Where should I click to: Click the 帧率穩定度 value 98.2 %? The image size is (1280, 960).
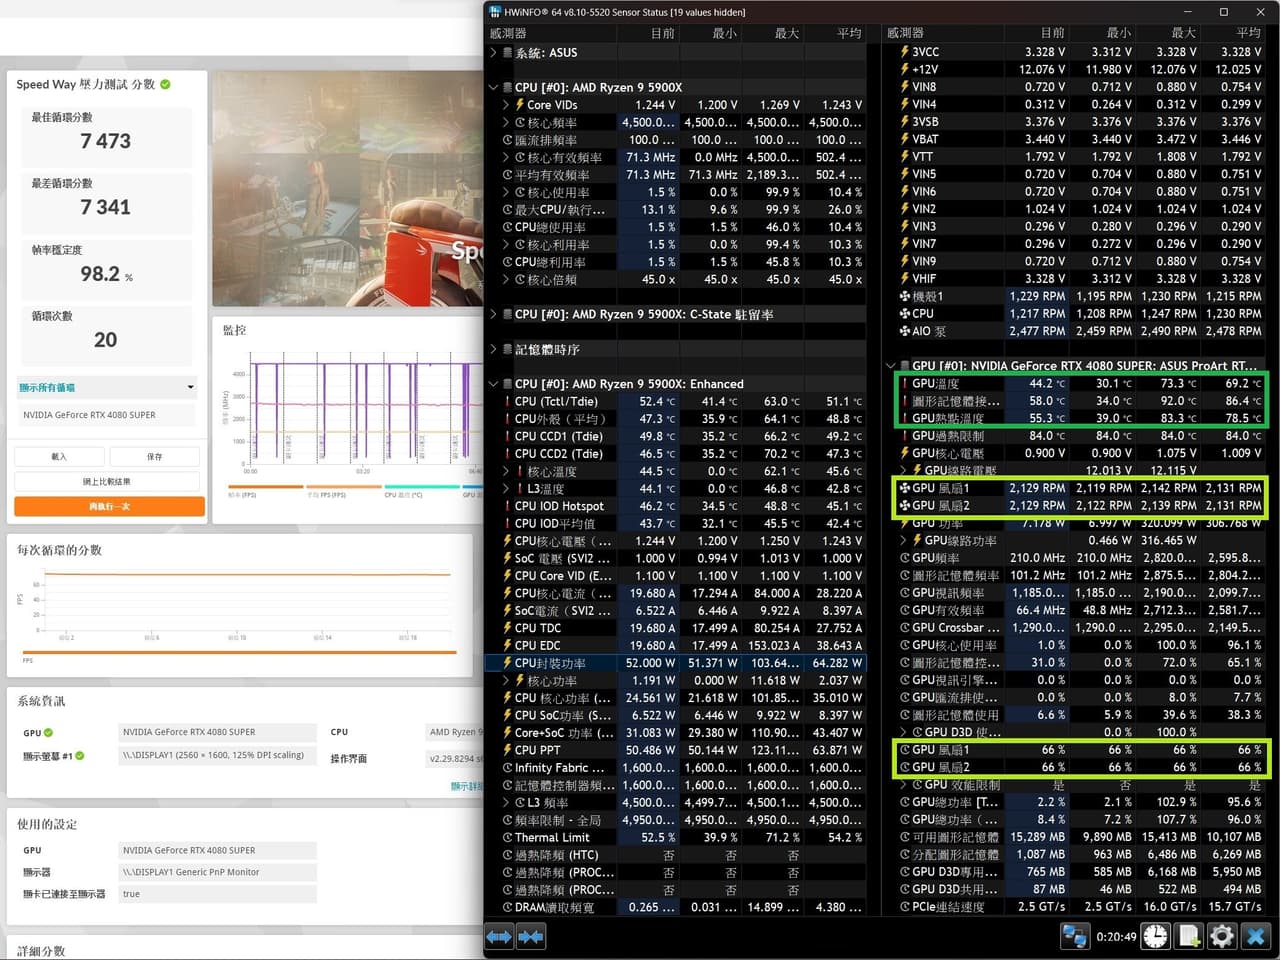point(107,274)
